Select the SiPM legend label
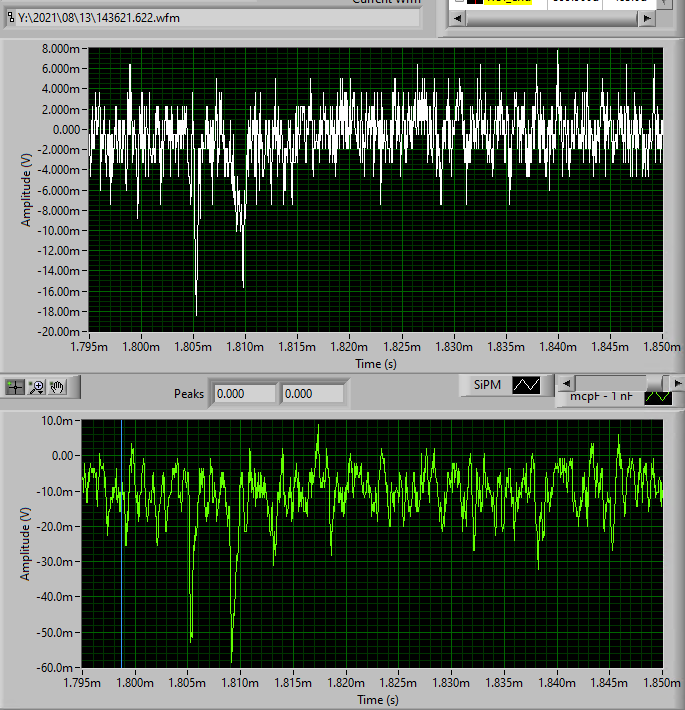 [485, 384]
